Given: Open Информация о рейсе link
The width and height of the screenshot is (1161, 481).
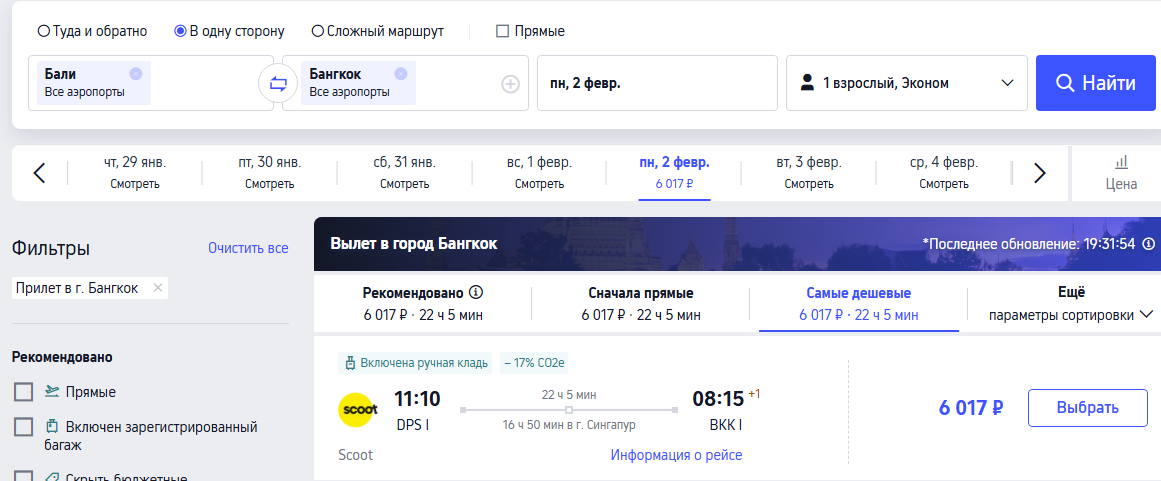Looking at the screenshot, I should point(676,455).
